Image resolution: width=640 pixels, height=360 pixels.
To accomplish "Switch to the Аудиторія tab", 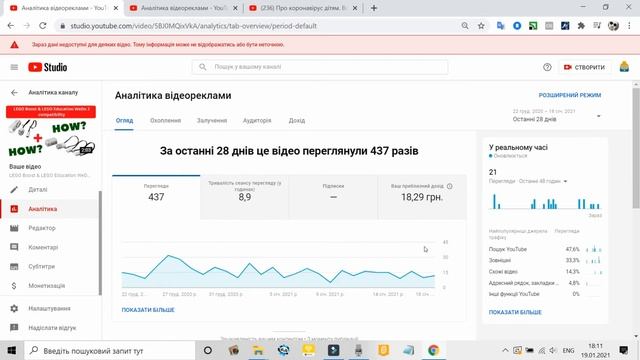I will 257,120.
